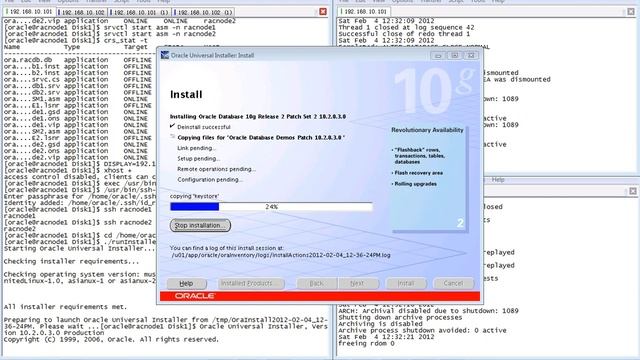Viewport: 640px width, 360px height.
Task: Click the progress icon beside Copying files
Action: point(172,137)
